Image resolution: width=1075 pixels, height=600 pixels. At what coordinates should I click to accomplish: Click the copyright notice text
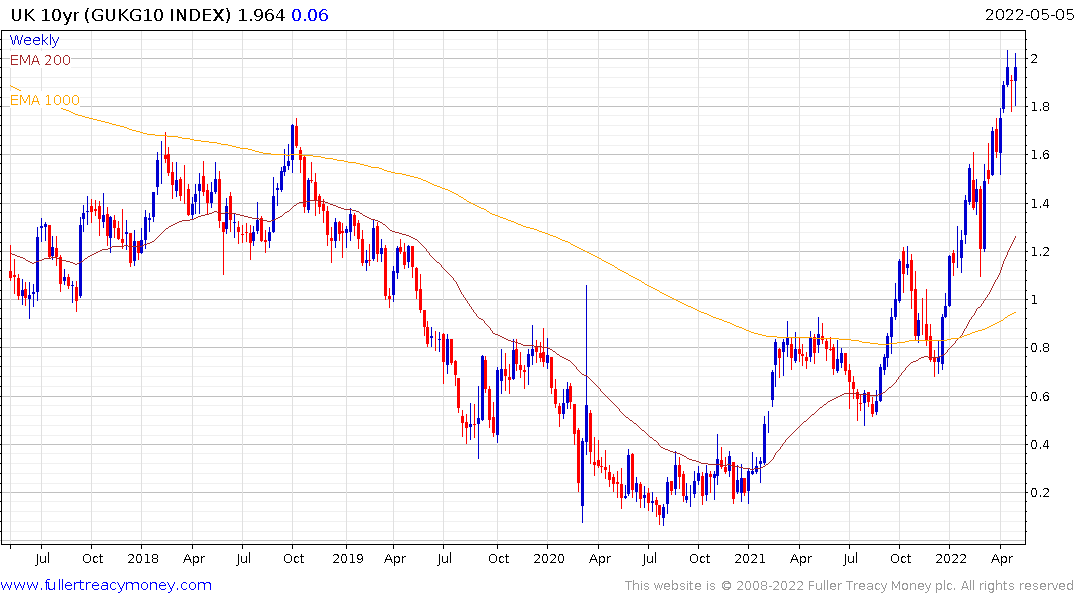(x=849, y=585)
